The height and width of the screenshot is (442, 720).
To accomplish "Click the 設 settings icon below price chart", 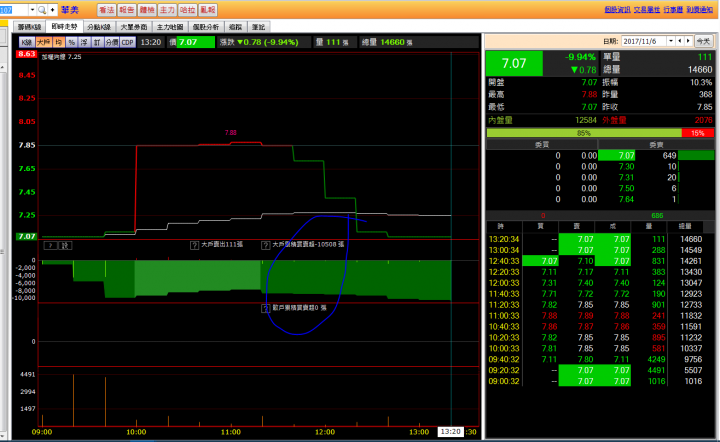I will pyautogui.click(x=65, y=246).
